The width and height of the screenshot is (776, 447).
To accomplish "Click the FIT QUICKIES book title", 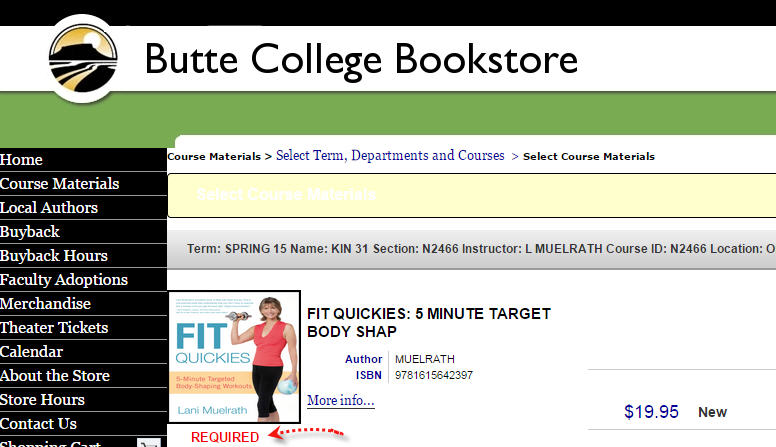I will pyautogui.click(x=429, y=322).
